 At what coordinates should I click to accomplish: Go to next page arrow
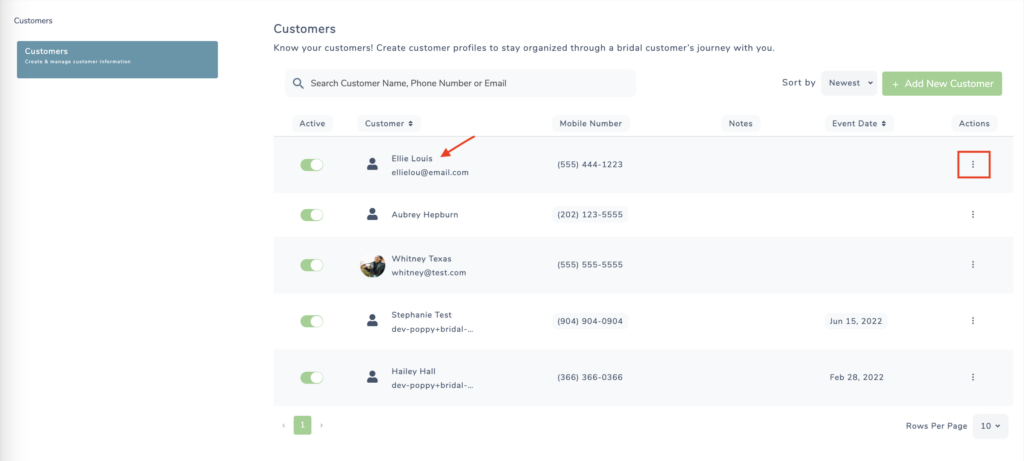point(321,425)
